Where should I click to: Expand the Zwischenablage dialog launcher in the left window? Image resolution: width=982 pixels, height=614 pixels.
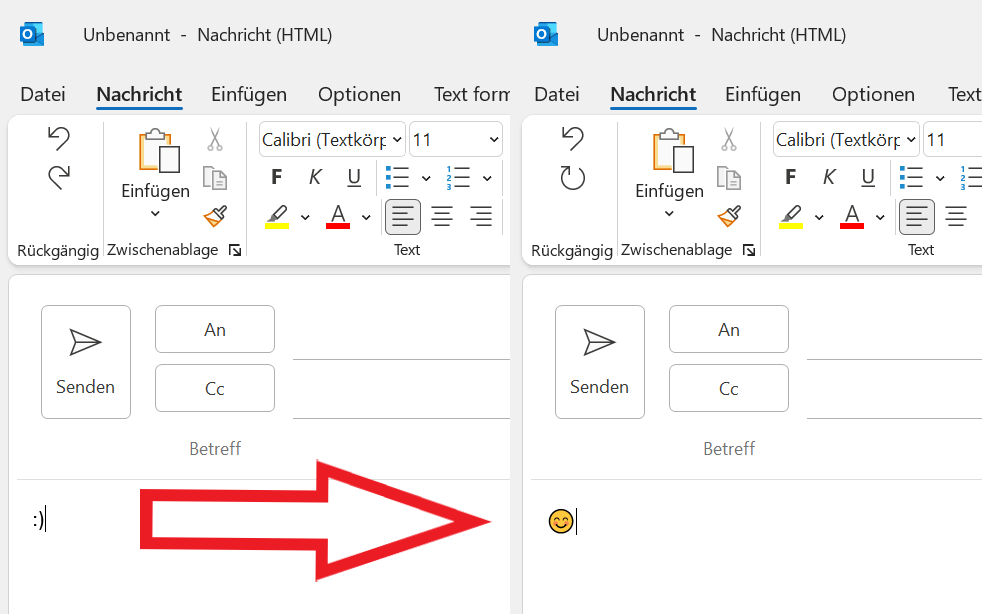[235, 250]
